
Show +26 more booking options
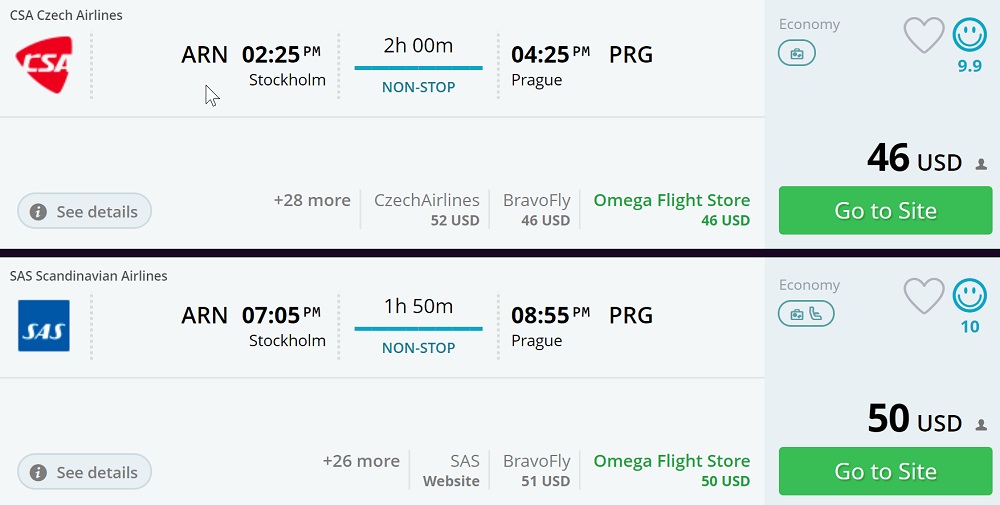pyautogui.click(x=361, y=461)
